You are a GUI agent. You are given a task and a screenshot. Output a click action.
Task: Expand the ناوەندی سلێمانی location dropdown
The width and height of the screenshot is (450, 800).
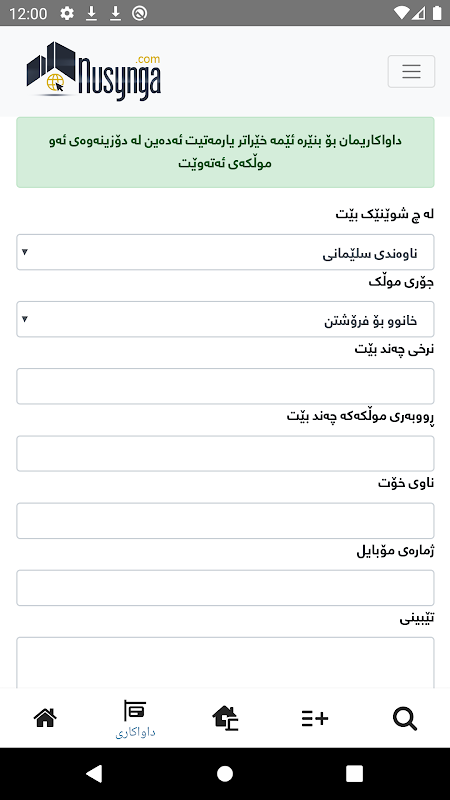click(x=226, y=252)
